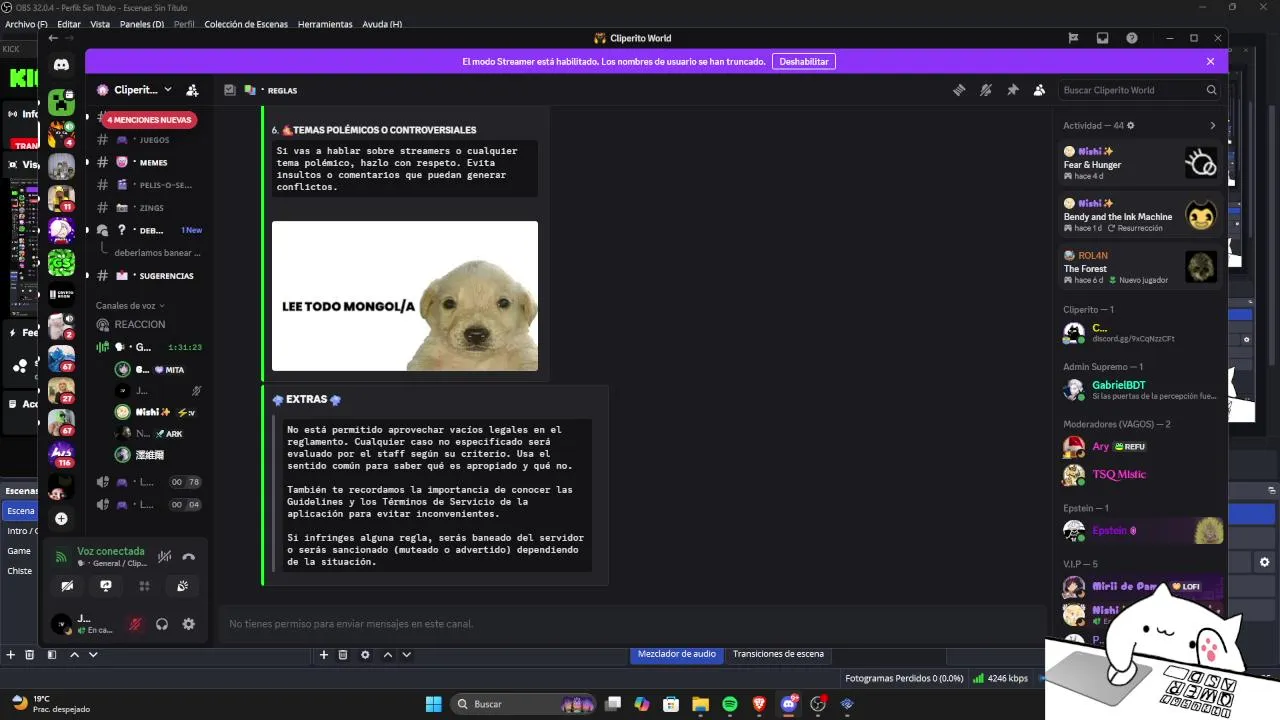
Task: Select voice user with MITA tag
Action: (156, 369)
